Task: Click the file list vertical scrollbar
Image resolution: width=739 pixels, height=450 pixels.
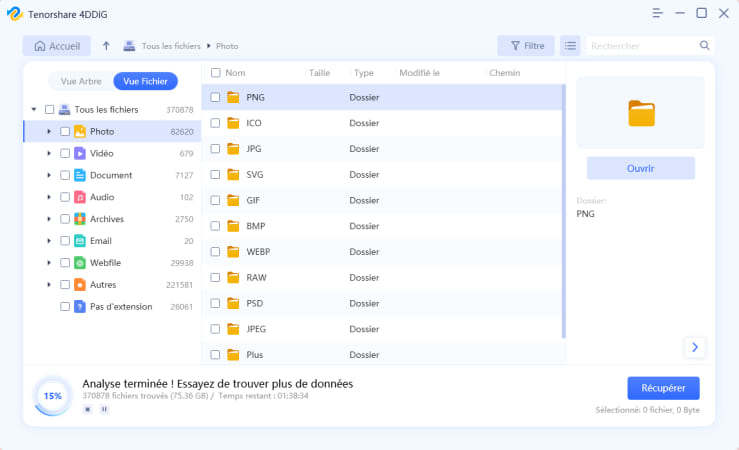Action: [564, 211]
